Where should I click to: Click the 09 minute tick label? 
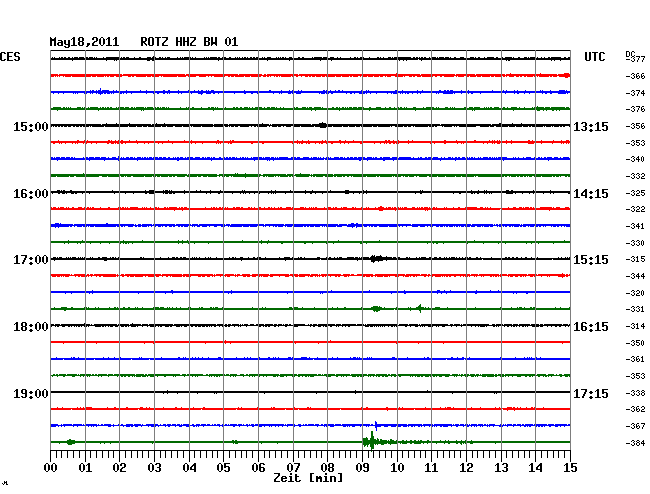click(x=362, y=468)
